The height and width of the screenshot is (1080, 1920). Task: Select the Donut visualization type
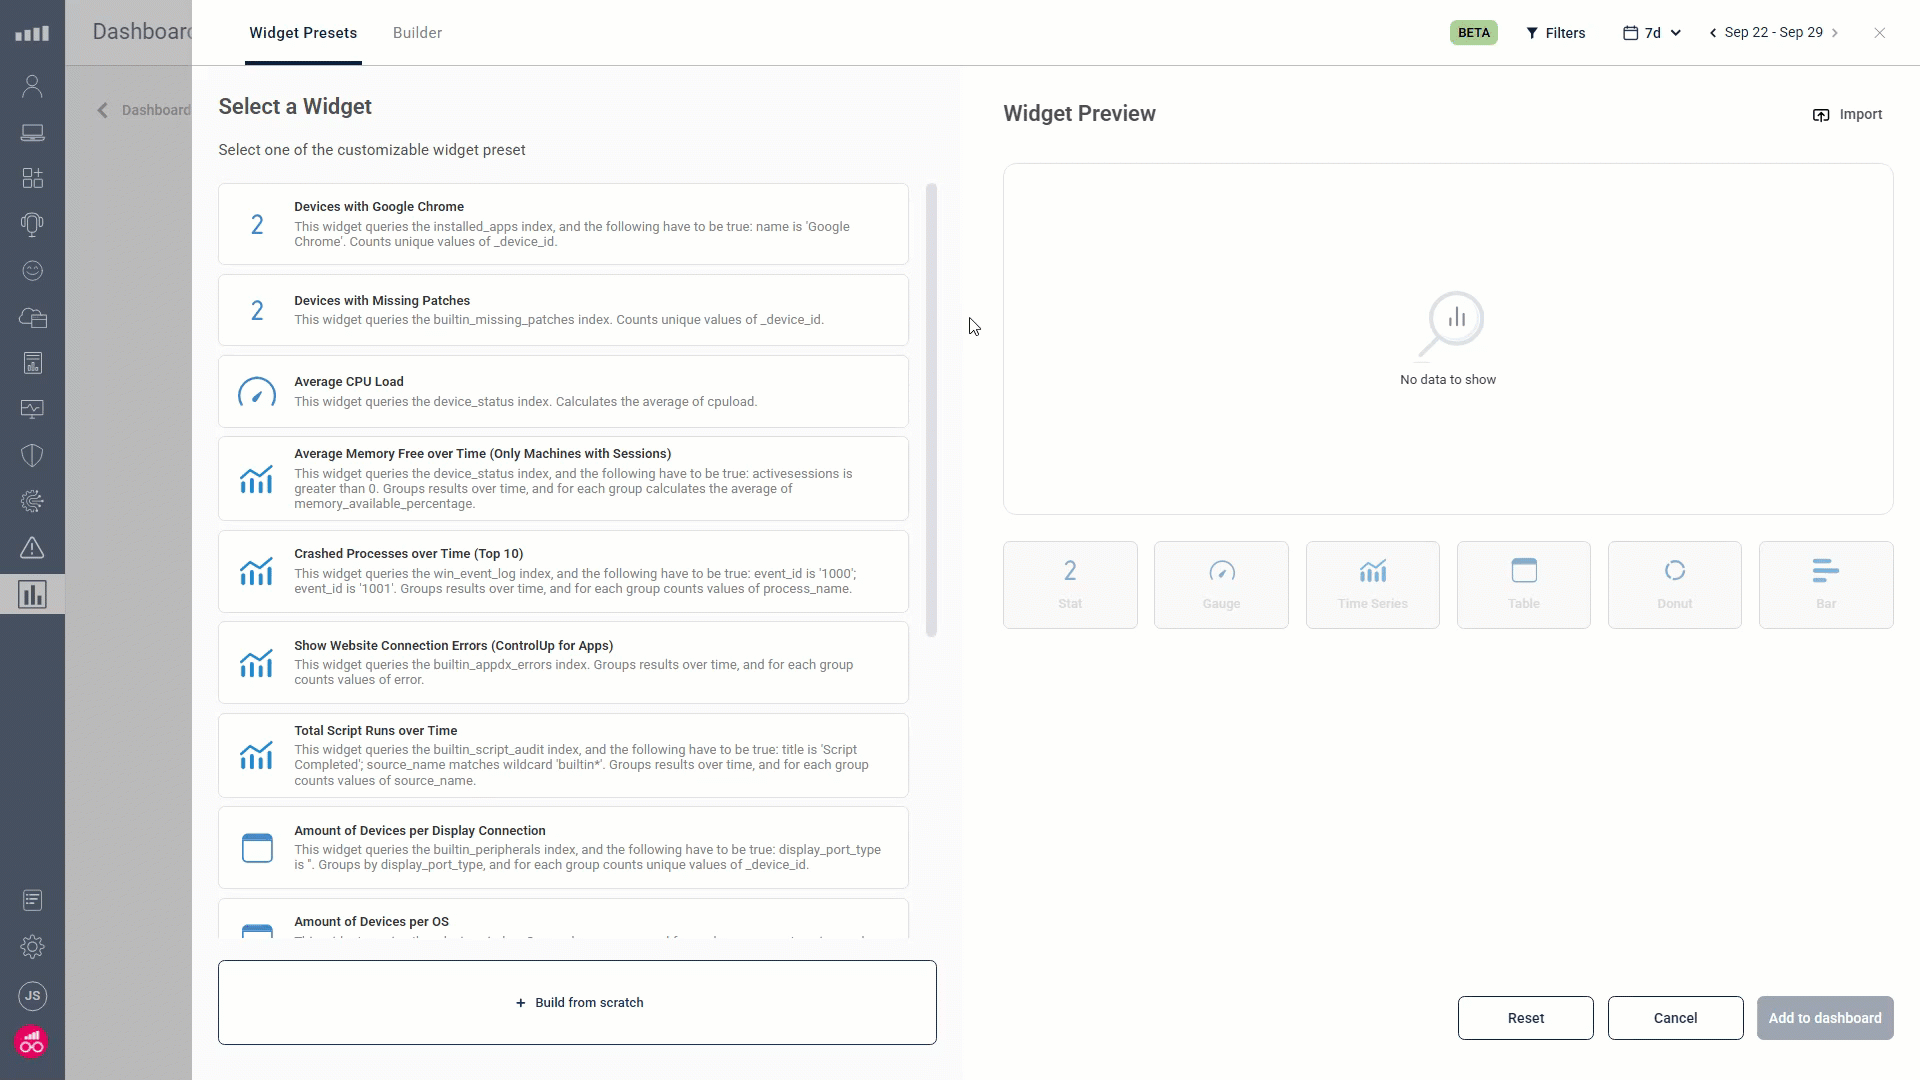pos(1674,585)
